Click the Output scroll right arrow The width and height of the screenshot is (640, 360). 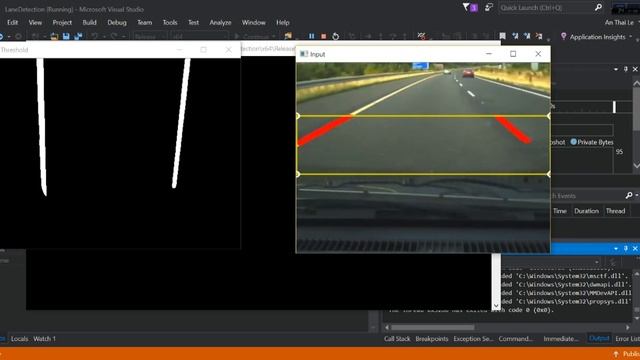(628, 327)
